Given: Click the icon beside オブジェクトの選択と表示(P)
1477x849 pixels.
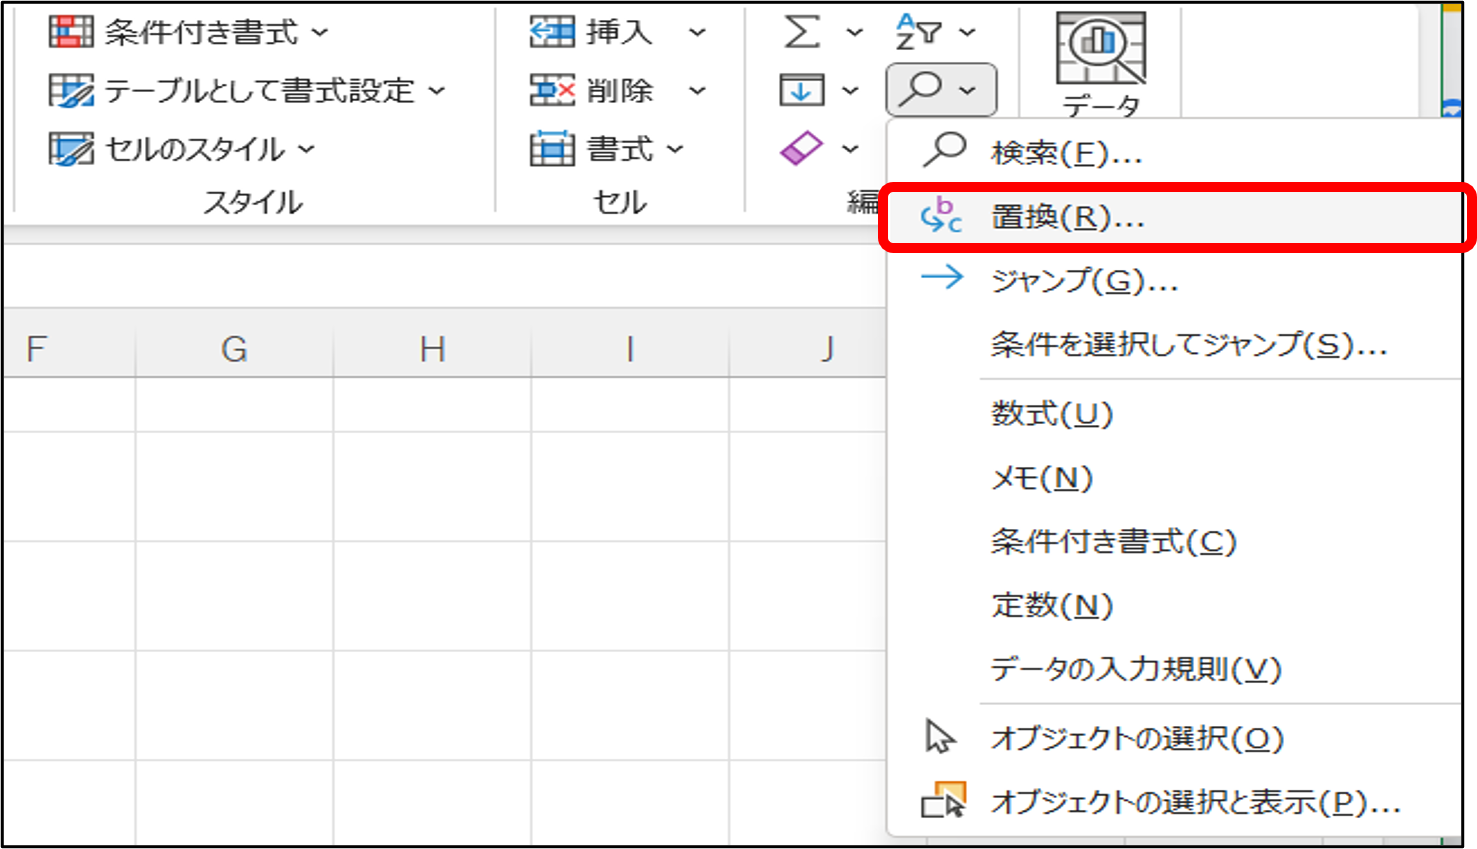Looking at the screenshot, I should click(x=944, y=800).
